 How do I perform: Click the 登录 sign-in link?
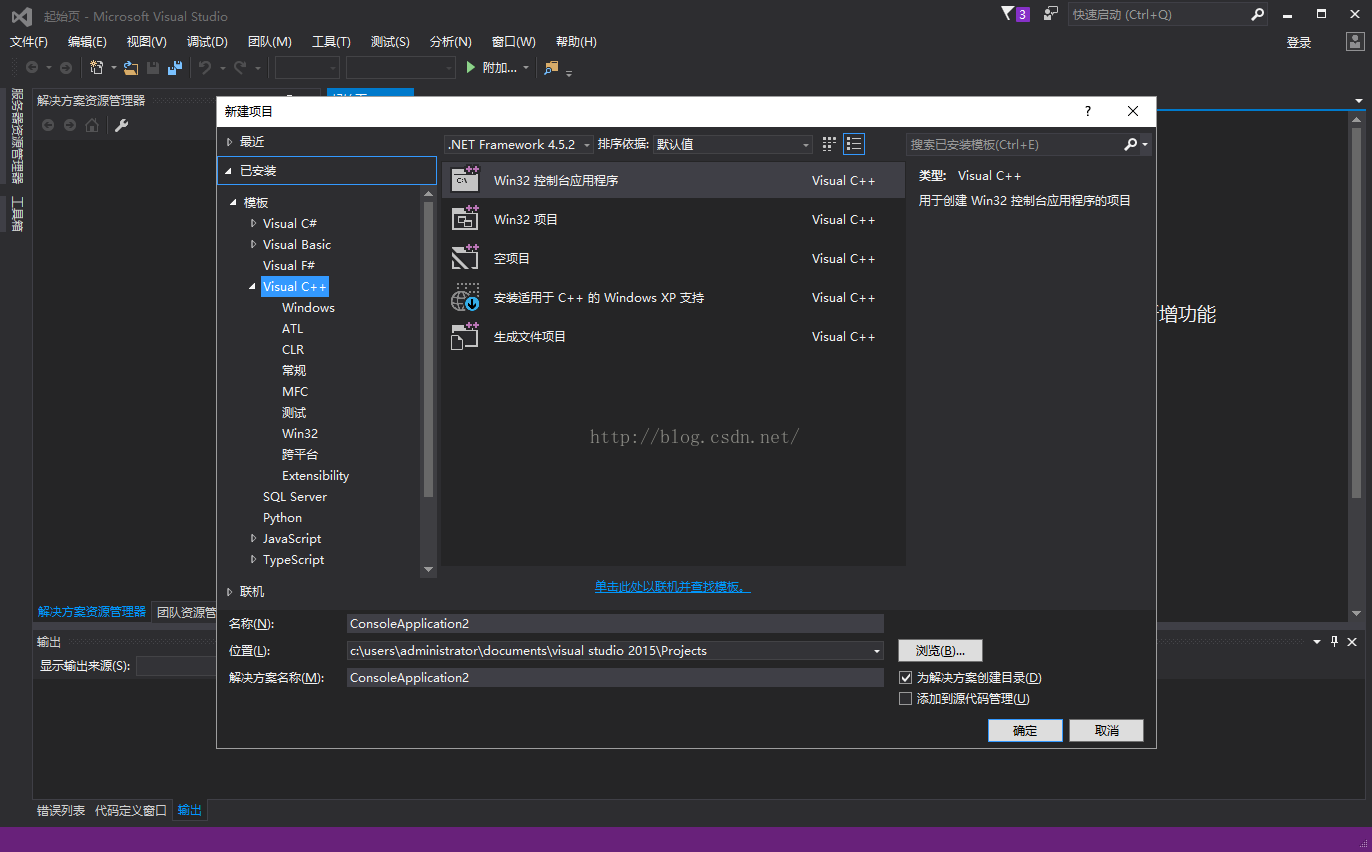[x=1299, y=42]
